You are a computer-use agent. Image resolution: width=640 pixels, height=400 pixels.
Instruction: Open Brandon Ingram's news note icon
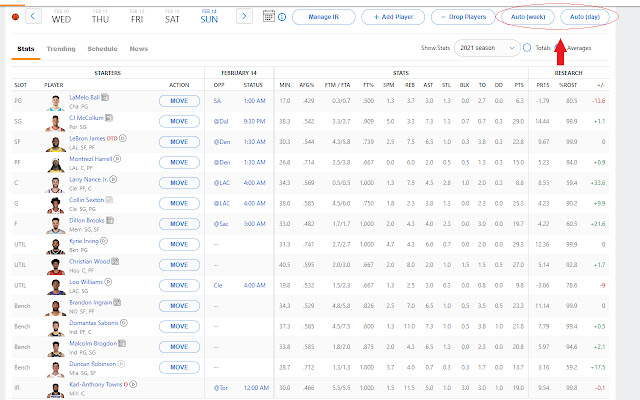[117, 302]
